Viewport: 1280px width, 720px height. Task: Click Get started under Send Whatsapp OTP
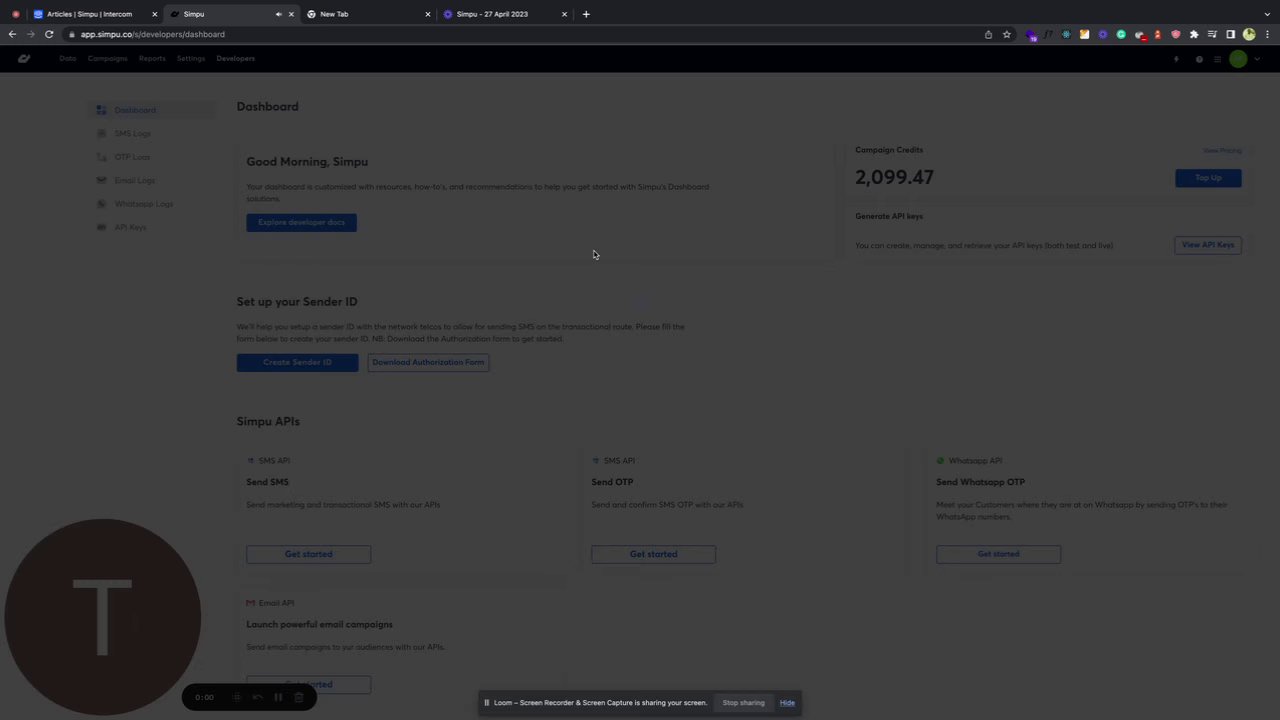pyautogui.click(x=998, y=554)
